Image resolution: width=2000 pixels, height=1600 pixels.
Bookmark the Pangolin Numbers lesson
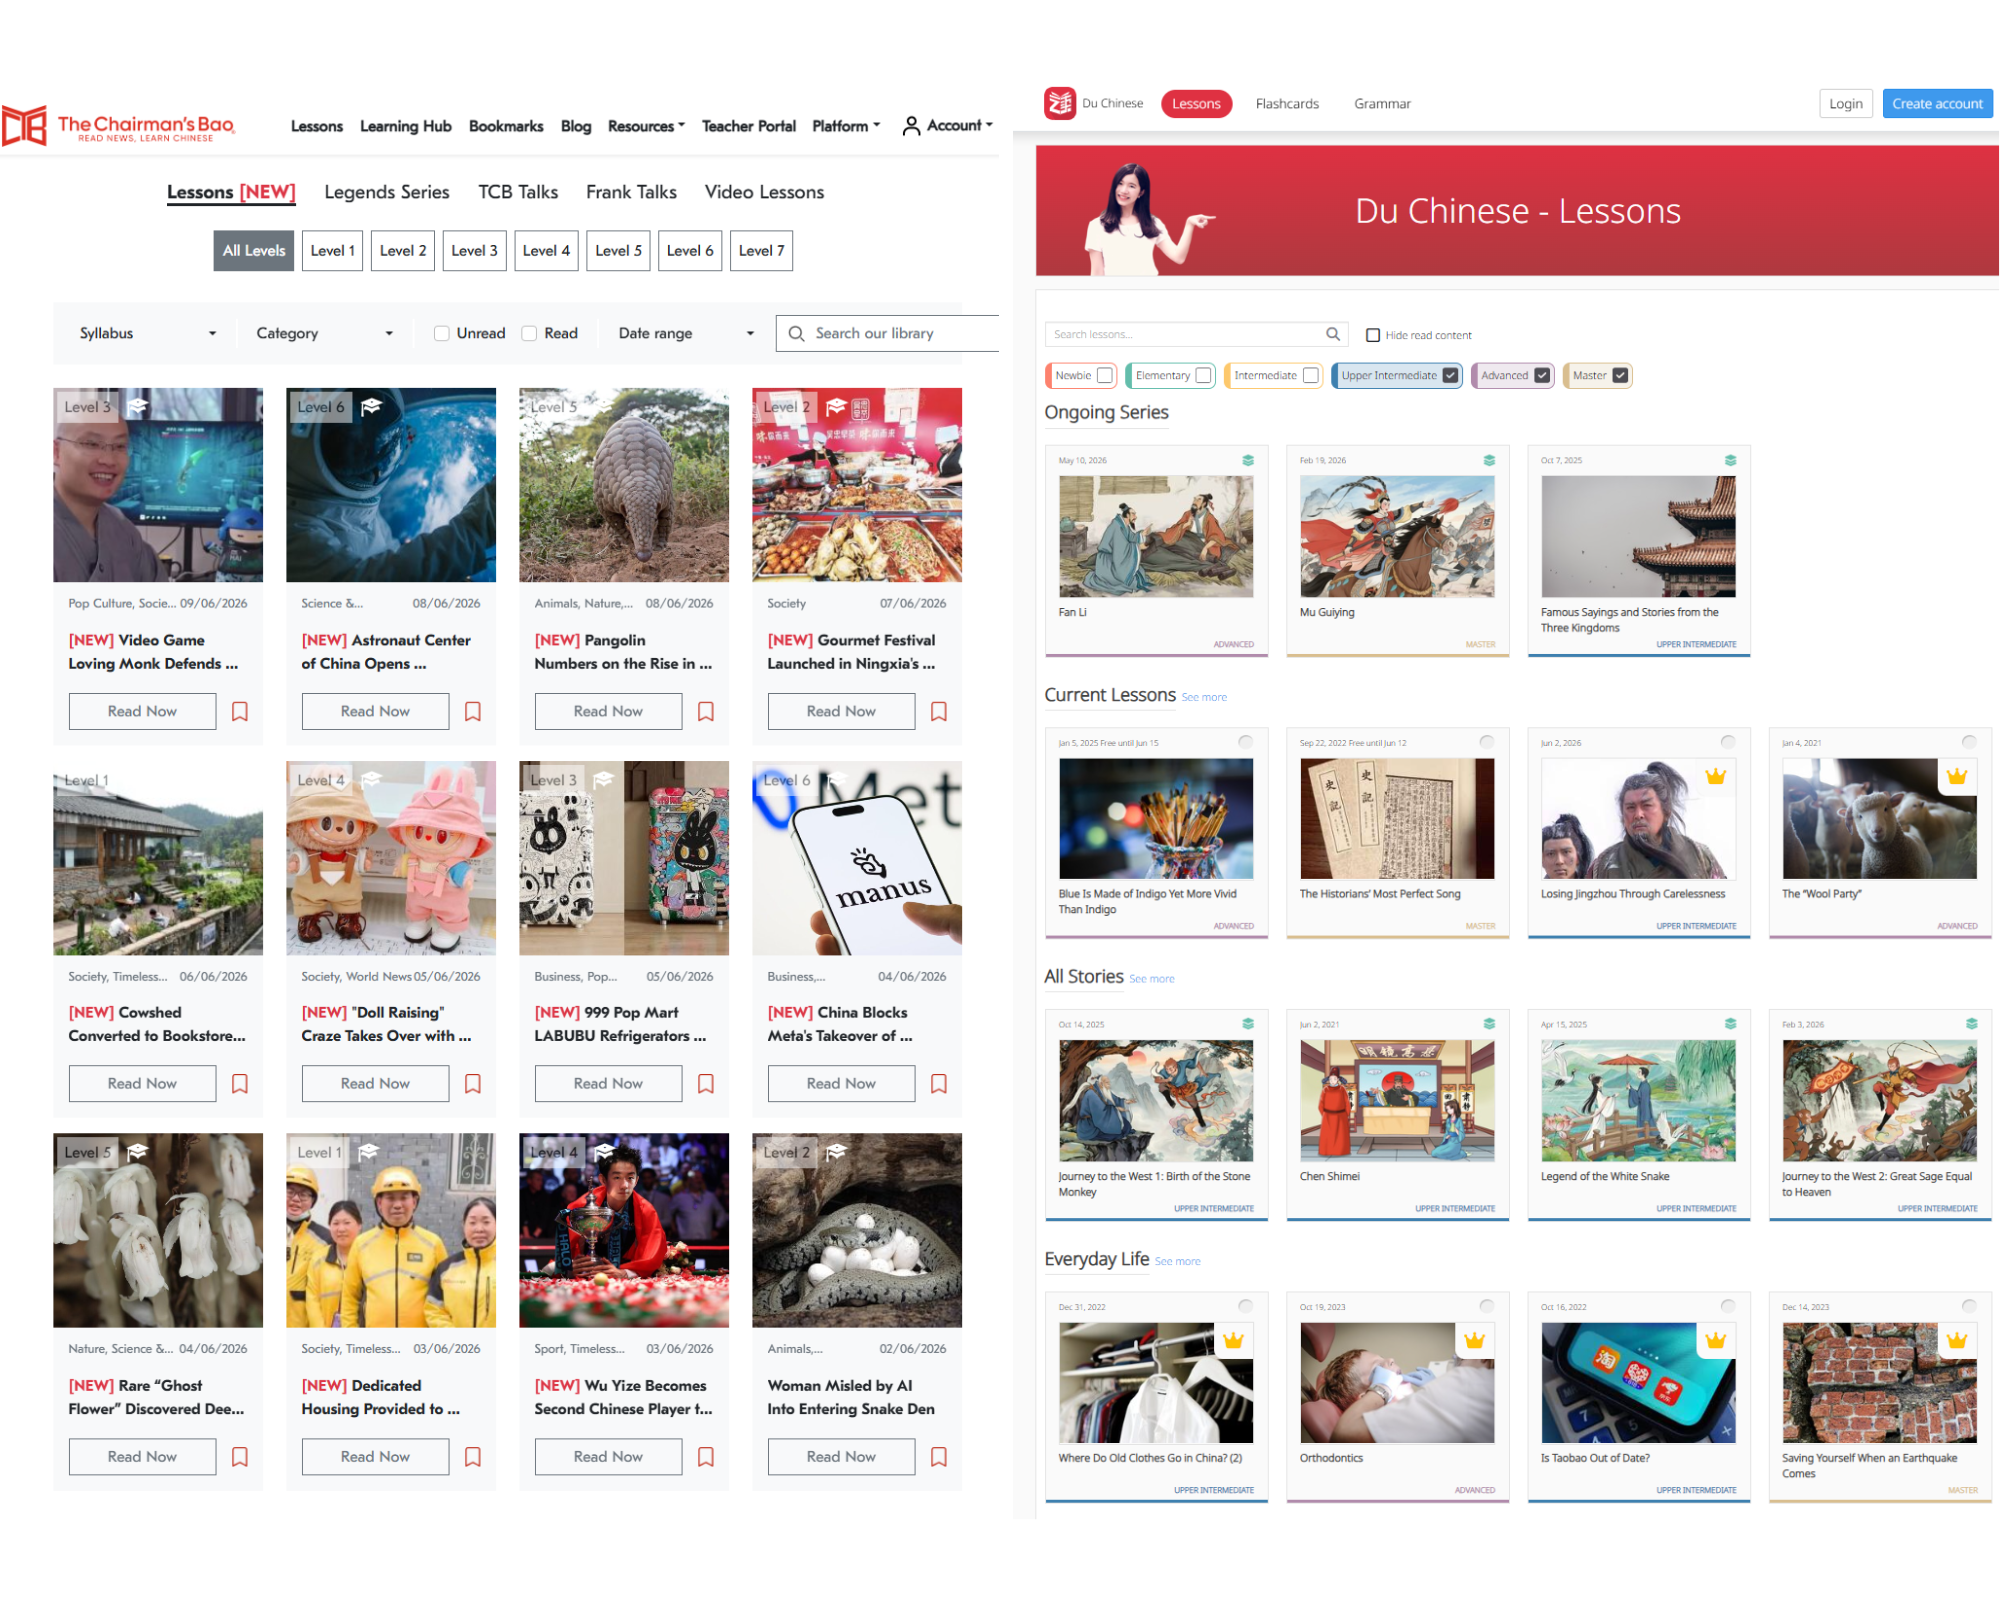pyautogui.click(x=706, y=711)
